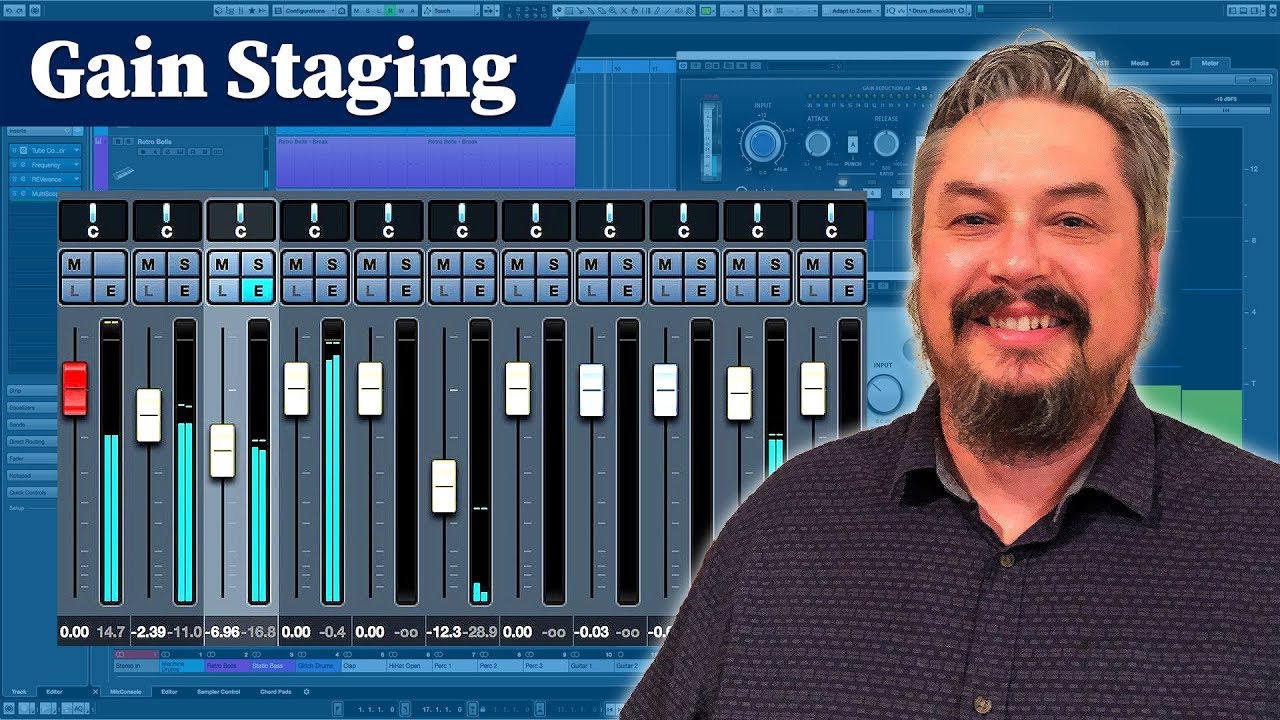Solo the channel peaking at -0.4

pos(331,265)
